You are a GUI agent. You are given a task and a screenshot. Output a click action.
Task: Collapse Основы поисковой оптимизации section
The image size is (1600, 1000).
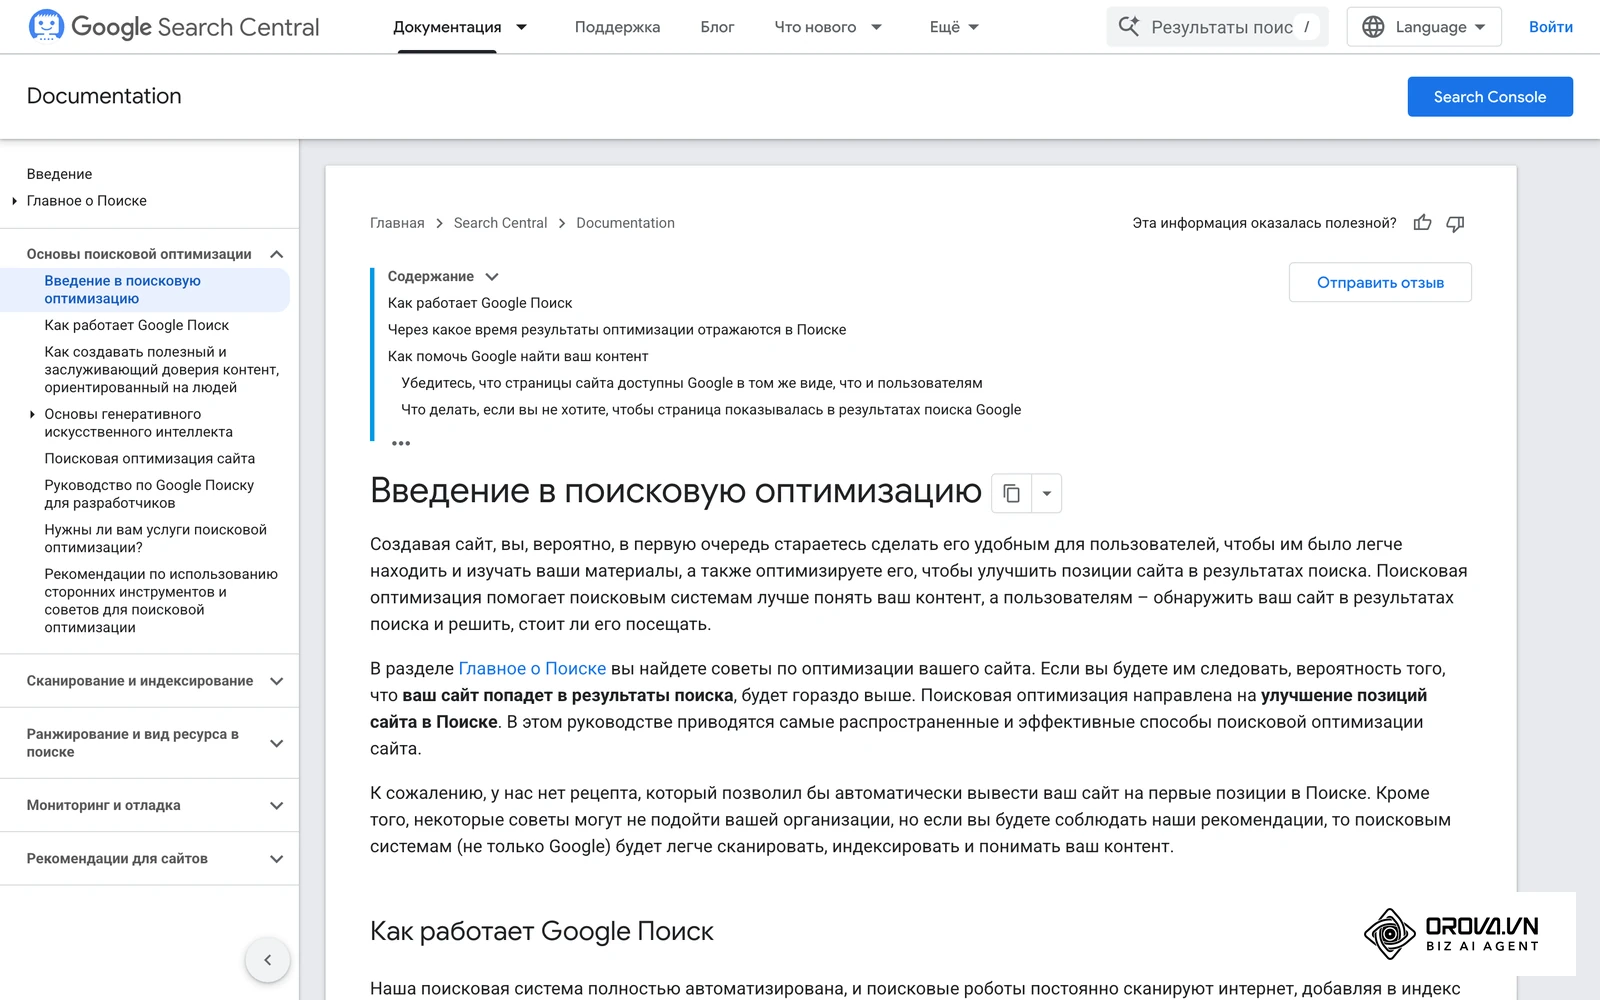tap(277, 254)
